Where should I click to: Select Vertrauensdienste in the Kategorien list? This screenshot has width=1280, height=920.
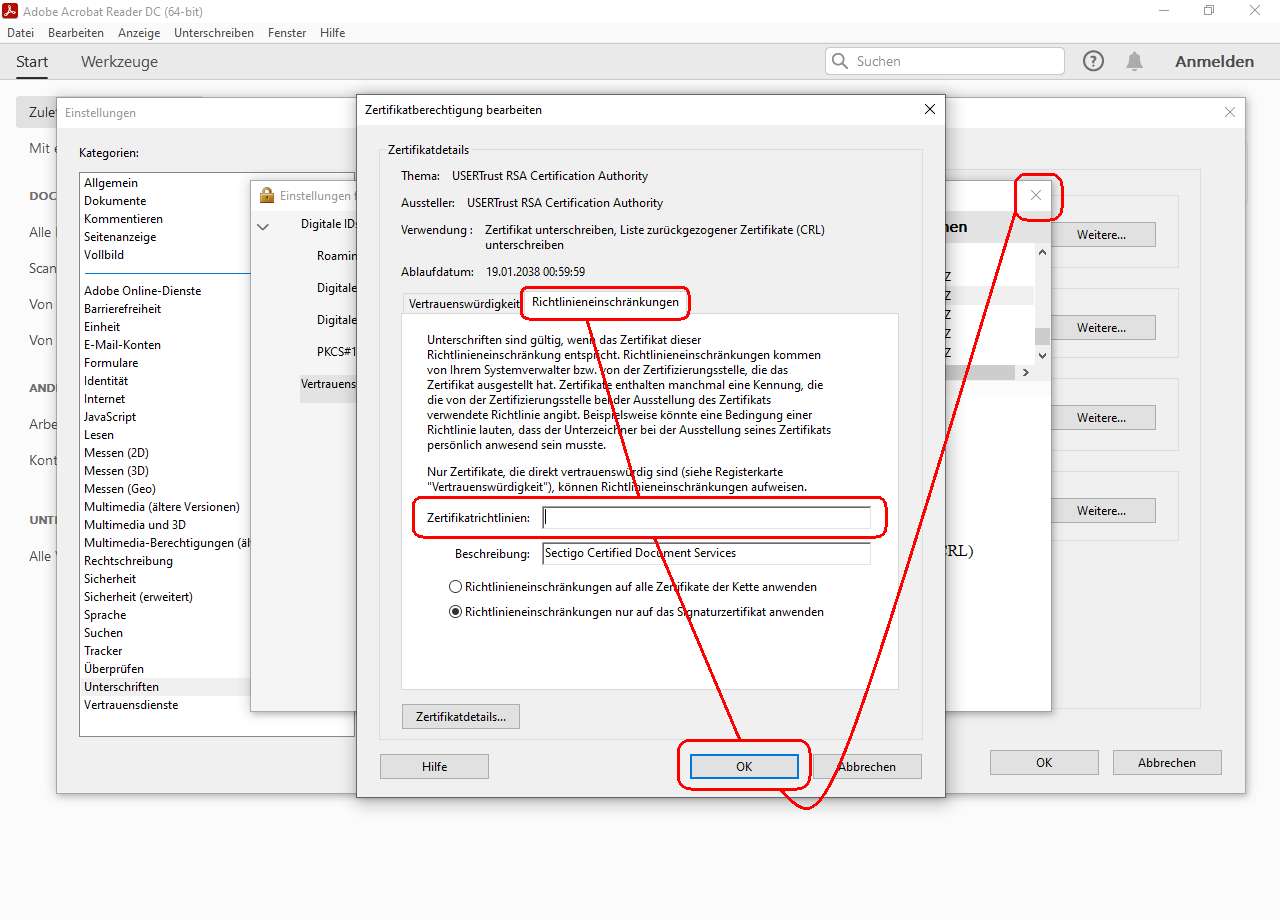pos(131,705)
